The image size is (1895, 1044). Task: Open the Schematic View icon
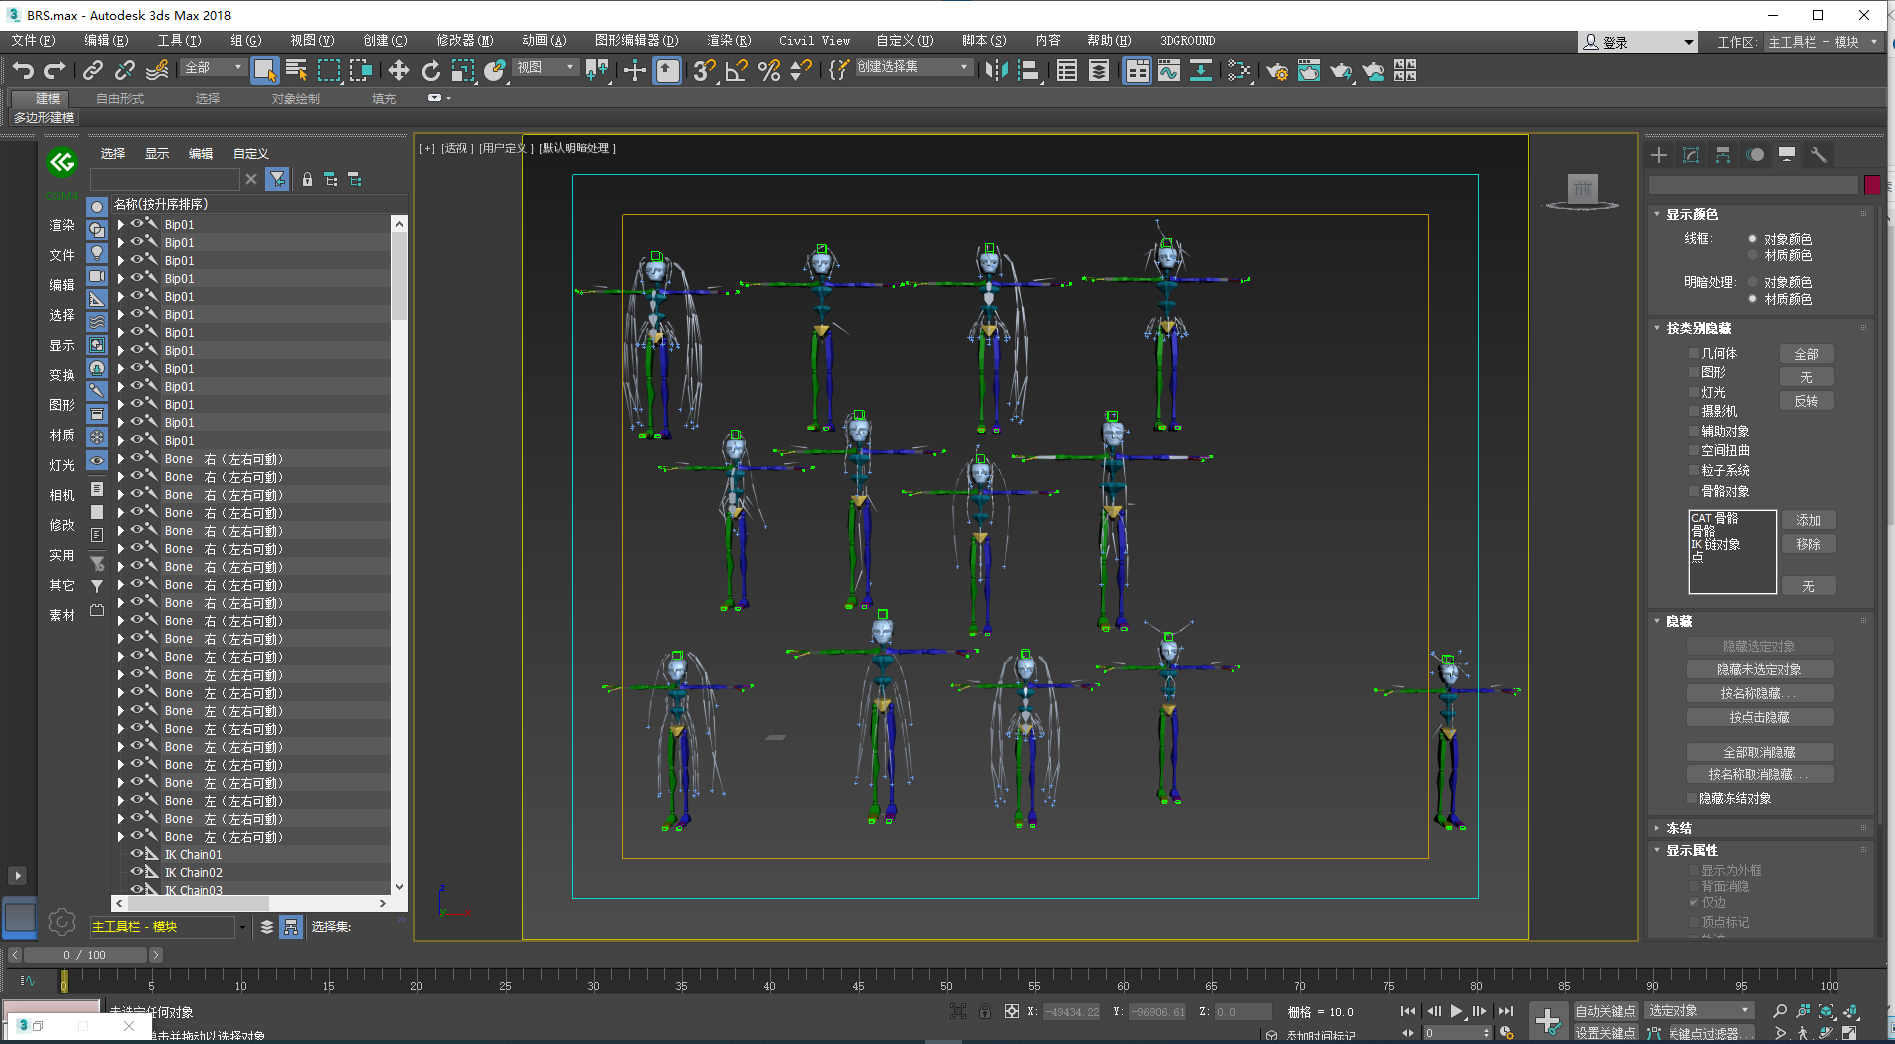coord(1200,70)
